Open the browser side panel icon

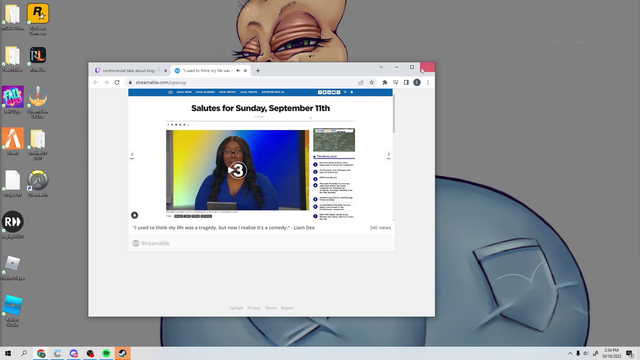click(x=406, y=82)
